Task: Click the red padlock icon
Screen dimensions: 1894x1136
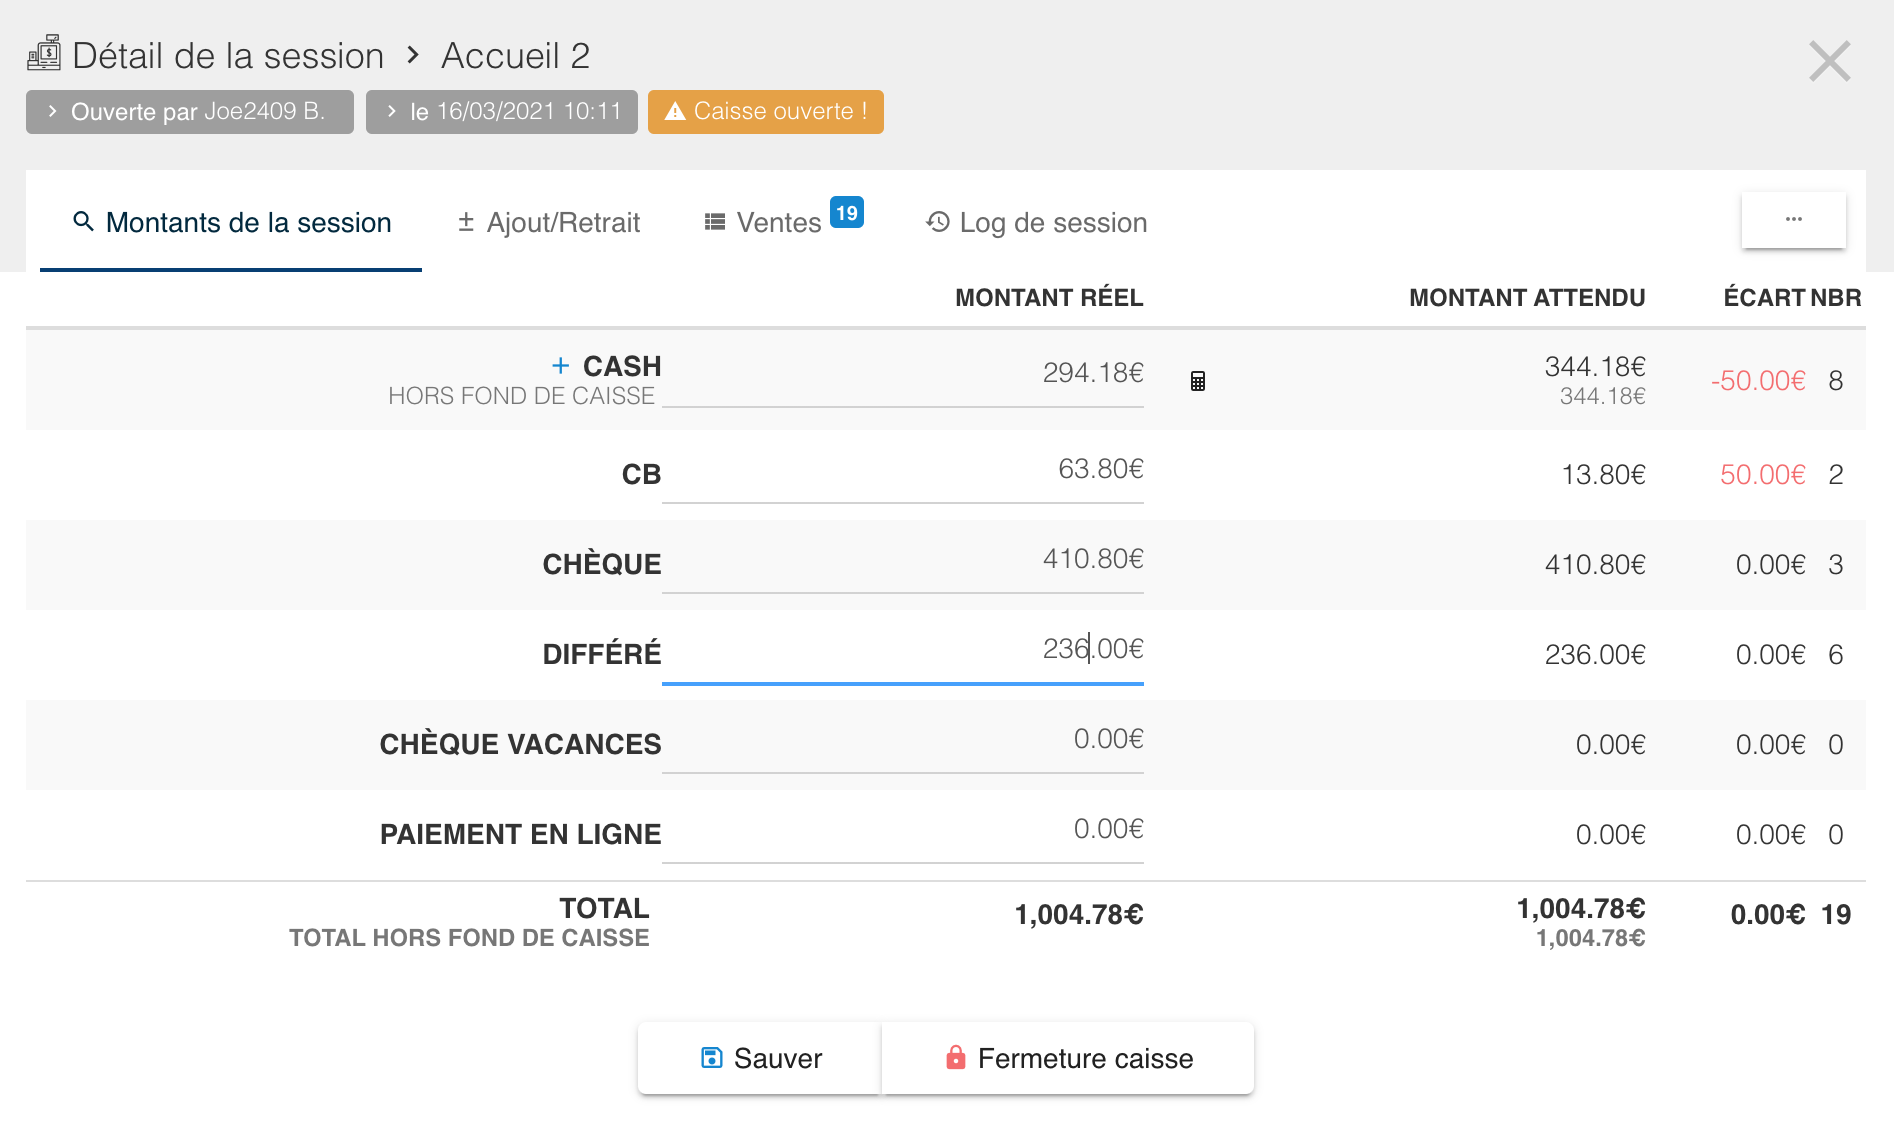Action: (x=955, y=1058)
